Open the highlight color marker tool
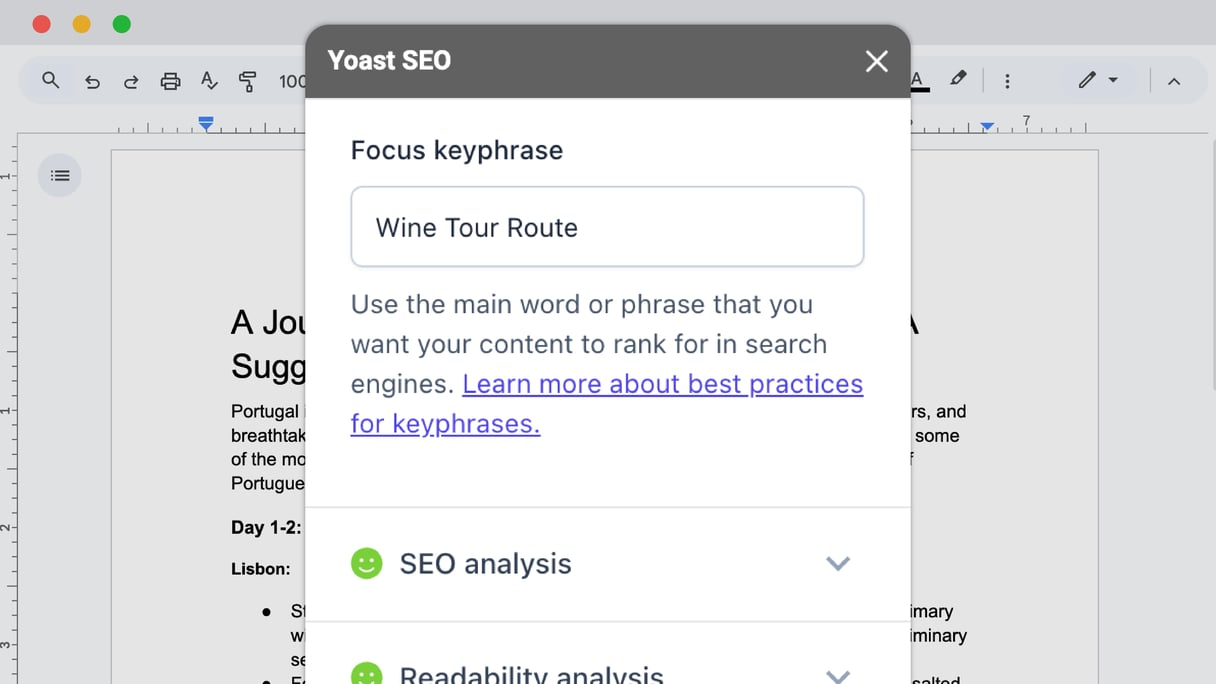Image resolution: width=1216 pixels, height=684 pixels. (x=958, y=78)
